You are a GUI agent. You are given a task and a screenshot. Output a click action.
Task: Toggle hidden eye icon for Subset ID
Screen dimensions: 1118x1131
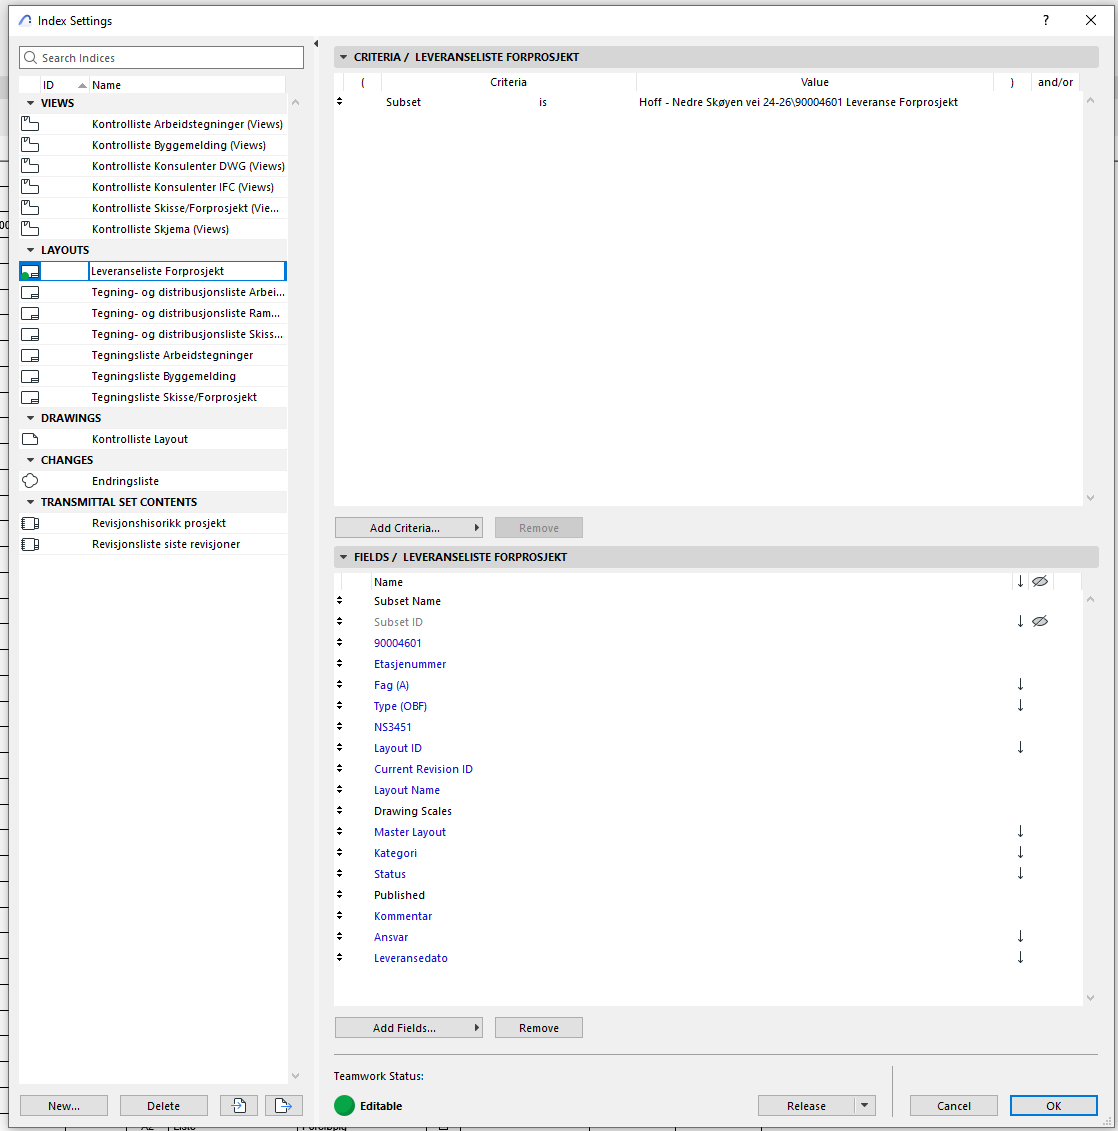click(1040, 622)
